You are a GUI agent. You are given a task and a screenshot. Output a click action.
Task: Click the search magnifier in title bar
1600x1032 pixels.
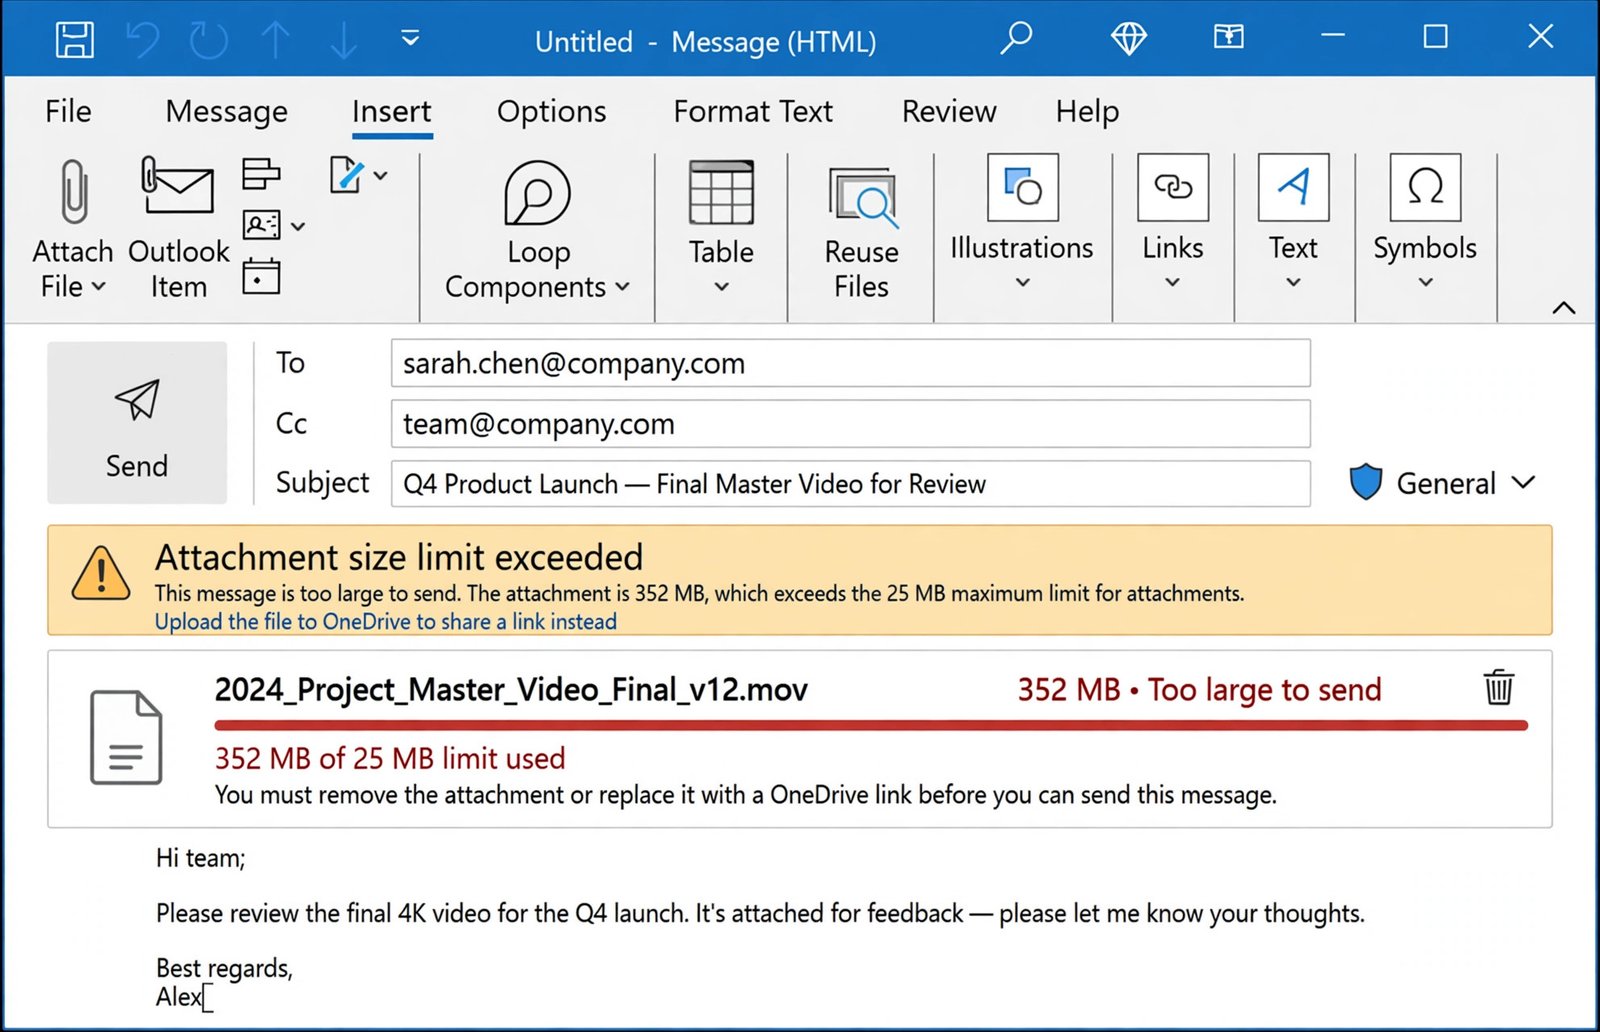pos(1016,38)
